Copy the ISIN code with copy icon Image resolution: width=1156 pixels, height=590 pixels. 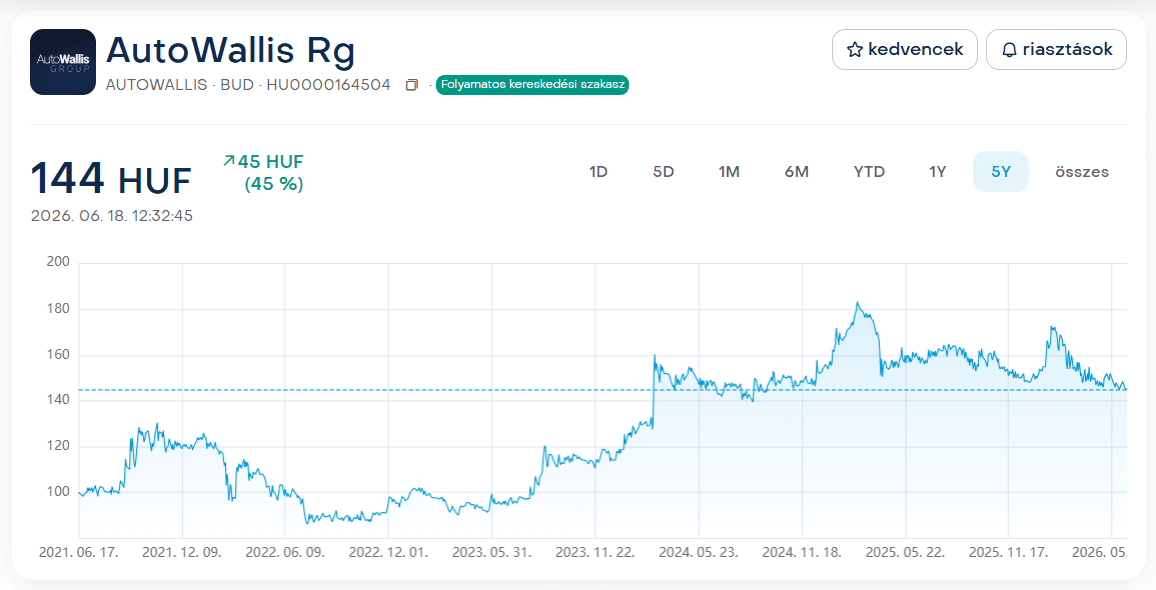[x=412, y=85]
